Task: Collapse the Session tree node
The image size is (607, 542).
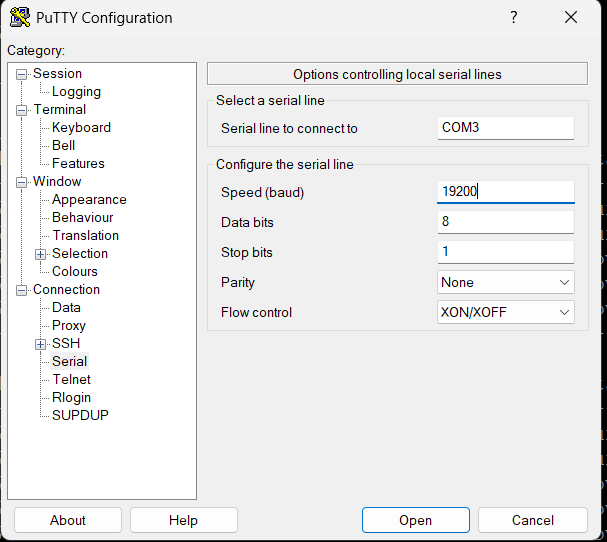Action: click(x=21, y=74)
